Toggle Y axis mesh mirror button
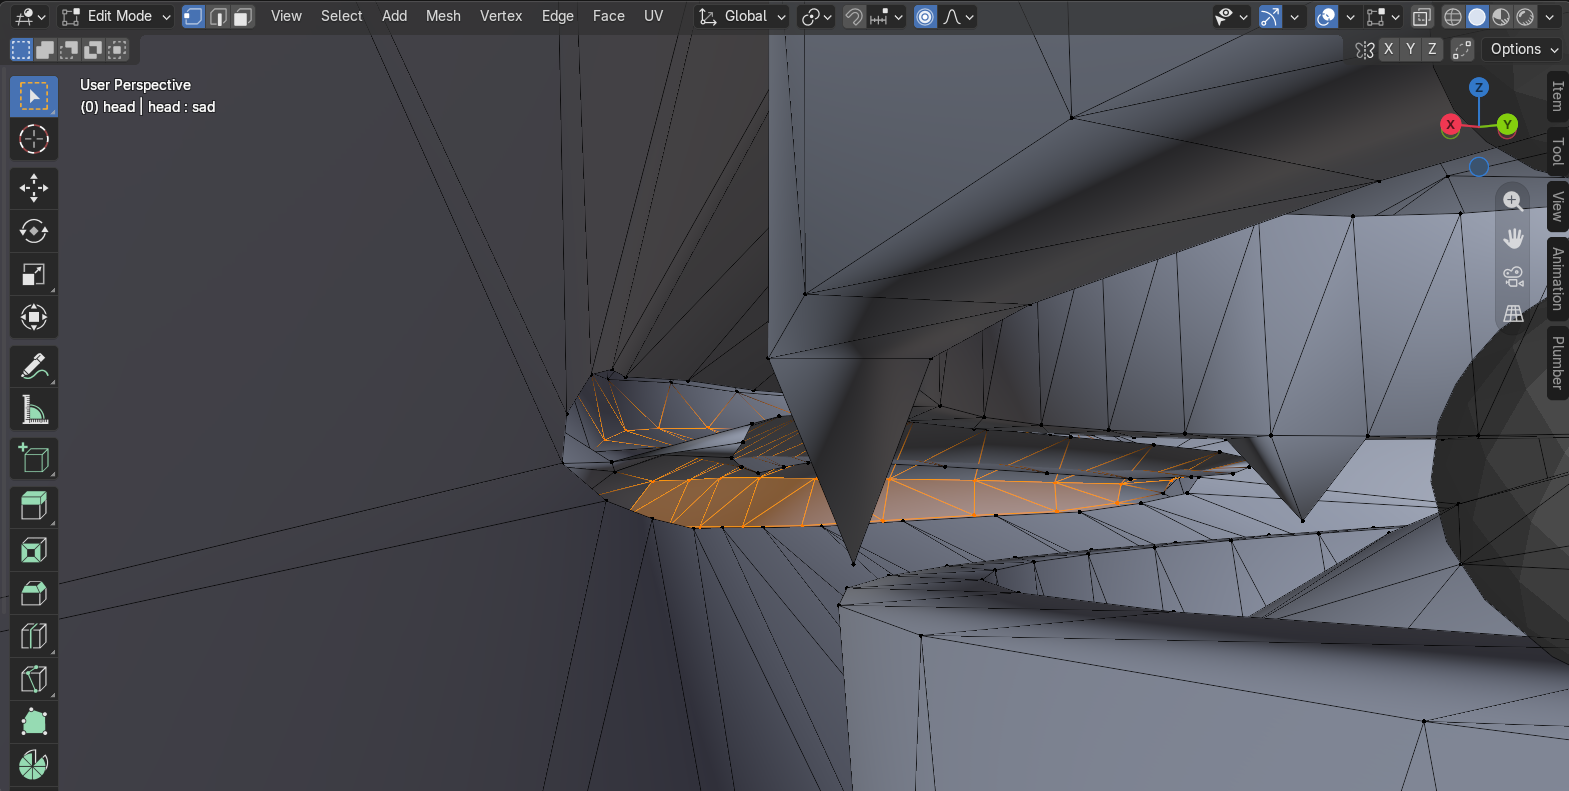 [1410, 49]
